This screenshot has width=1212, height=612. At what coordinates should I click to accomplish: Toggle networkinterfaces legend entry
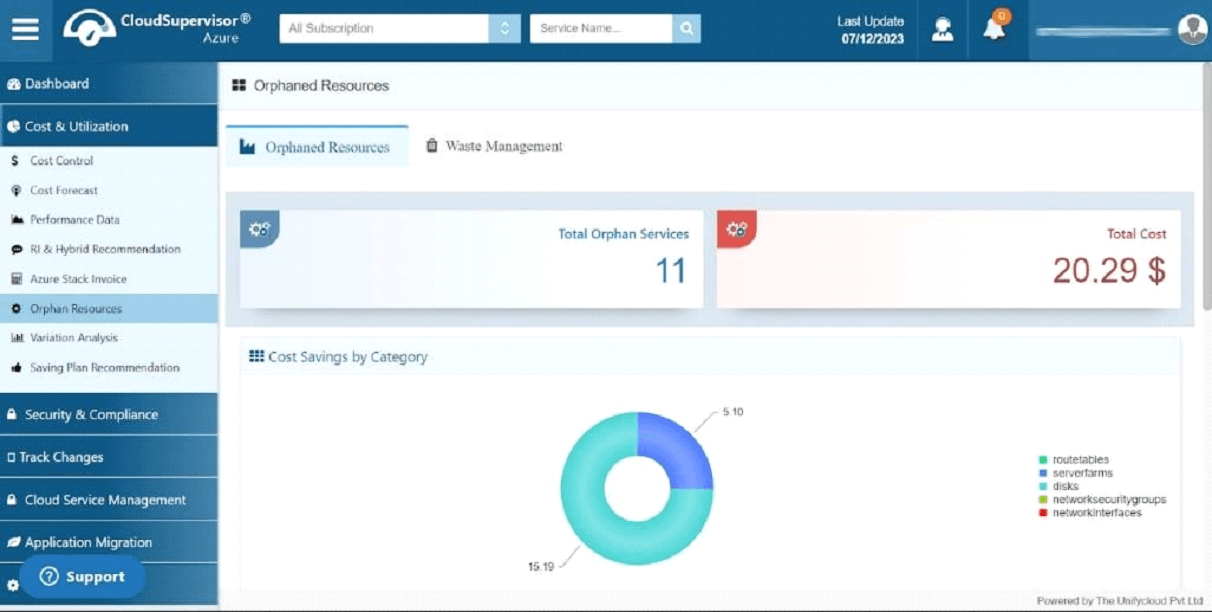[1090, 512]
